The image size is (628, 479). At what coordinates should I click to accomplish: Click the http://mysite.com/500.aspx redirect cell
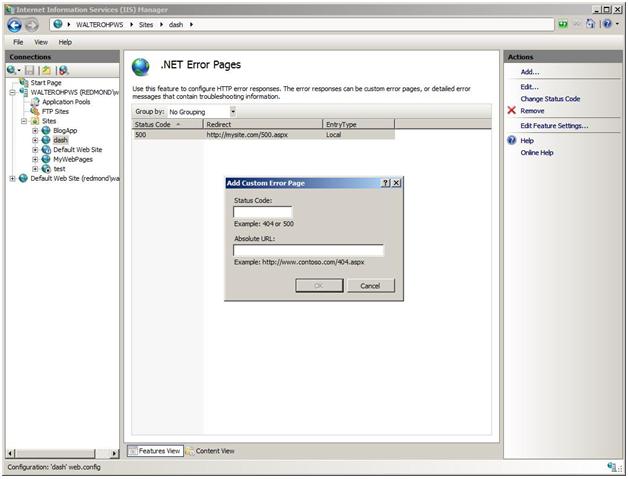247,135
